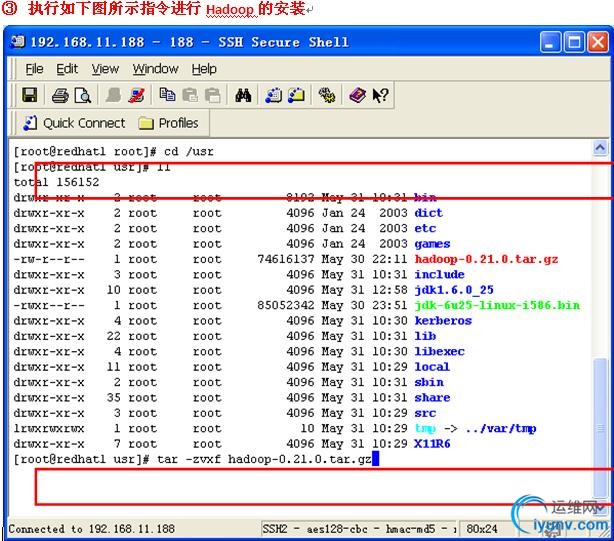Open New File Transfer window icon
The height and width of the screenshot is (541, 614).
point(296,95)
